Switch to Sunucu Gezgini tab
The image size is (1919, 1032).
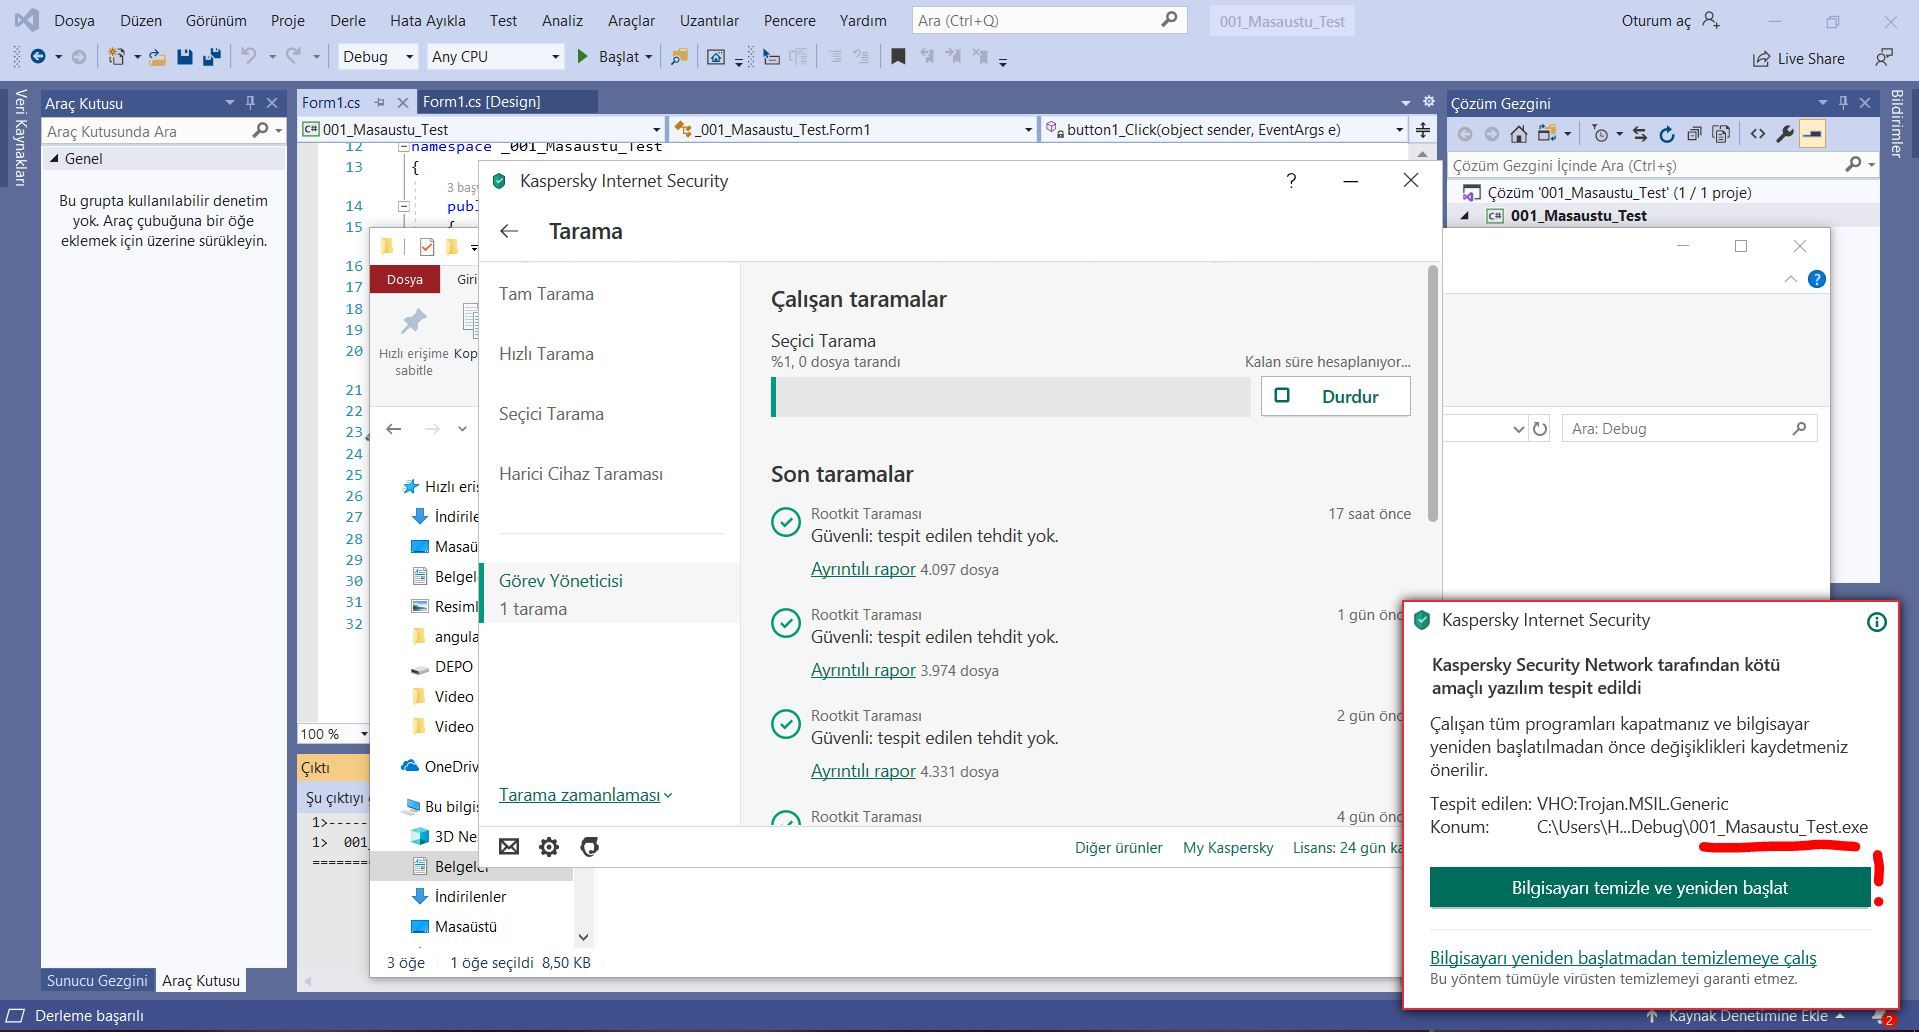click(x=97, y=980)
